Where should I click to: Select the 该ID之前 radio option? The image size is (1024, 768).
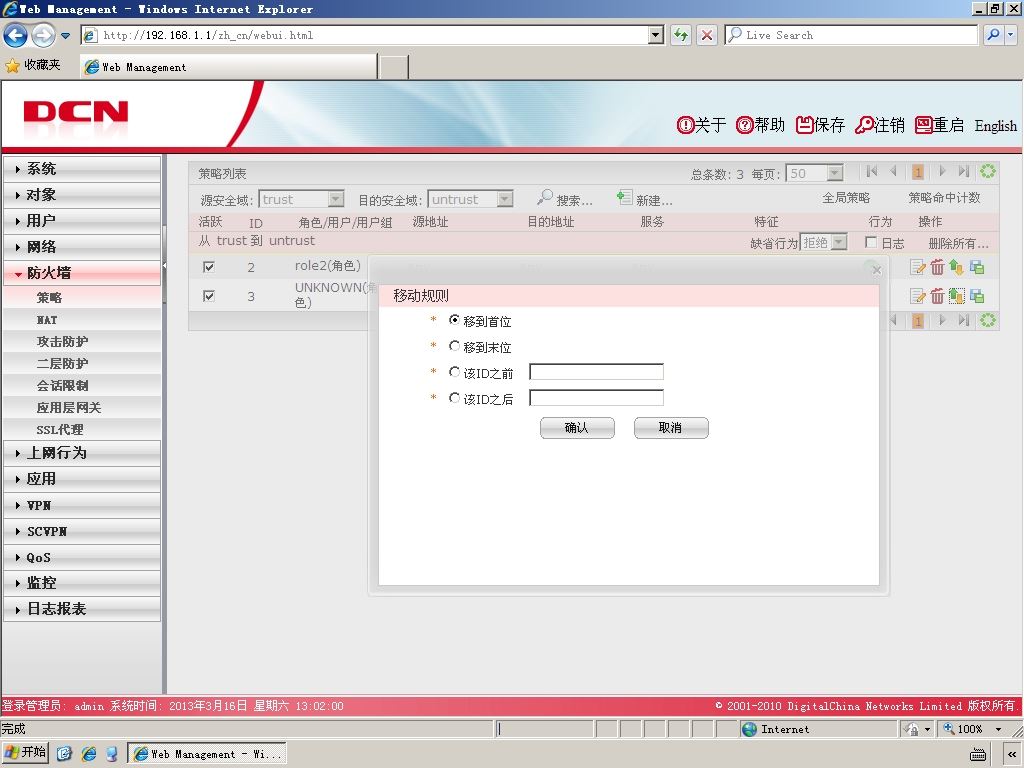click(455, 372)
